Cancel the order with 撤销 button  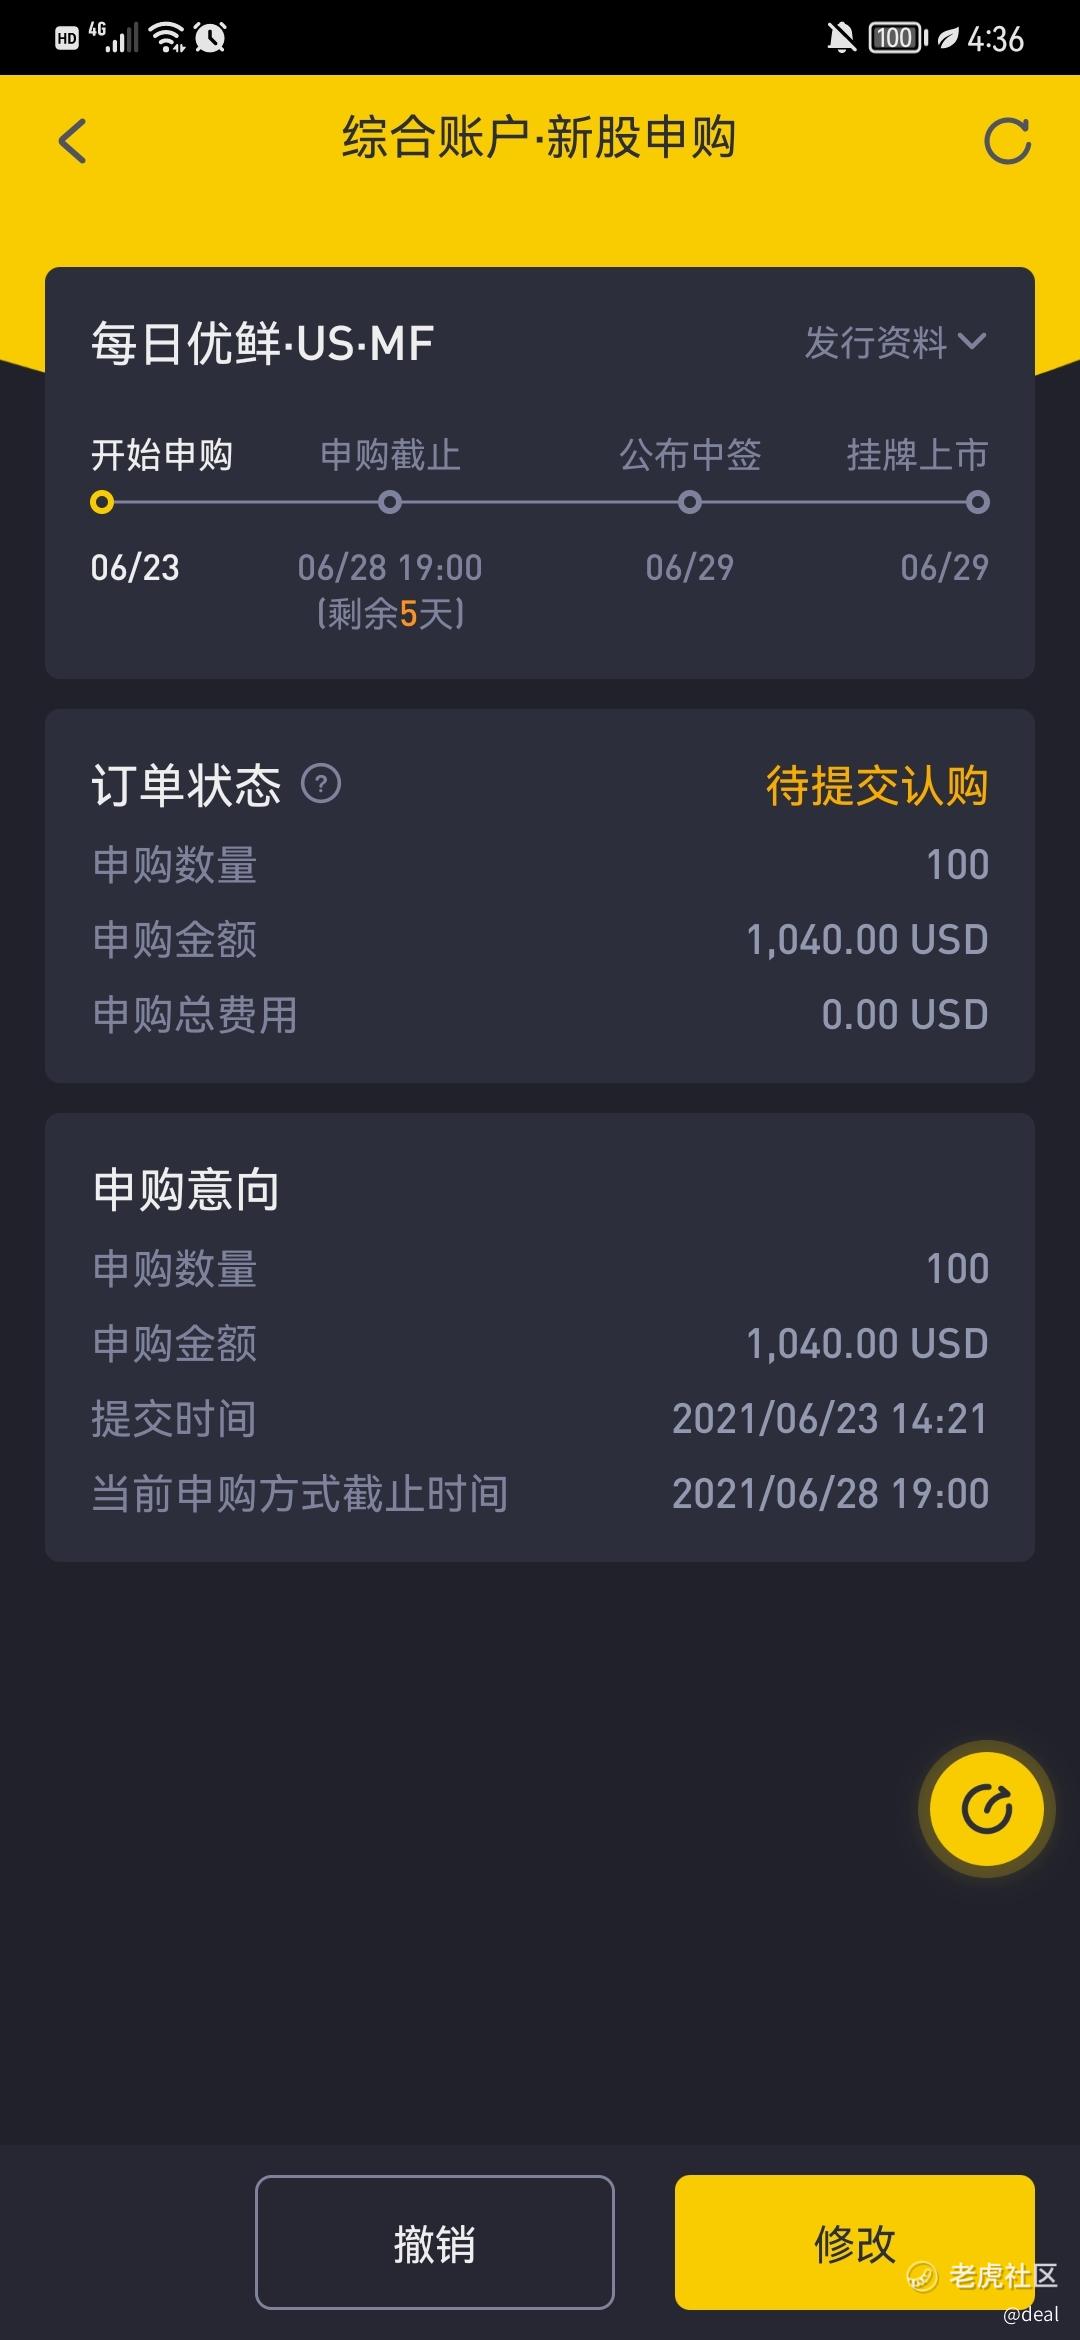click(x=434, y=2242)
